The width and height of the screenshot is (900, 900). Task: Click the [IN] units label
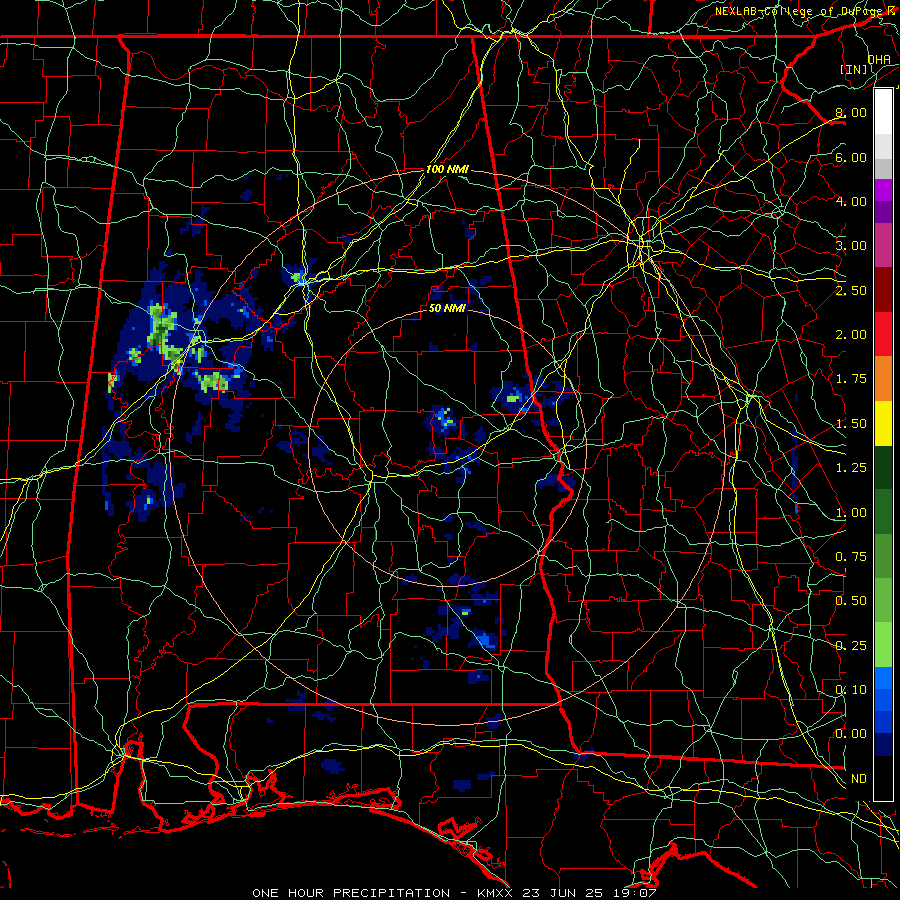click(x=854, y=69)
